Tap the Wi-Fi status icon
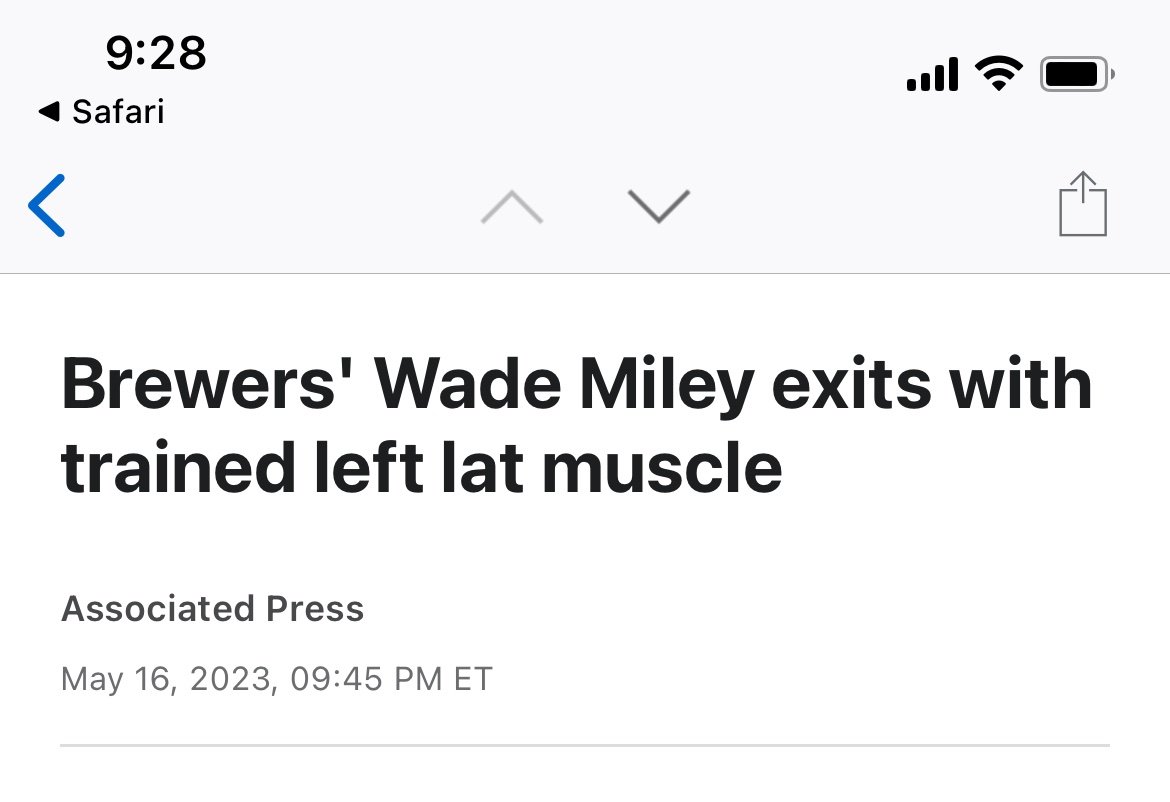The height and width of the screenshot is (802, 1170). click(999, 74)
